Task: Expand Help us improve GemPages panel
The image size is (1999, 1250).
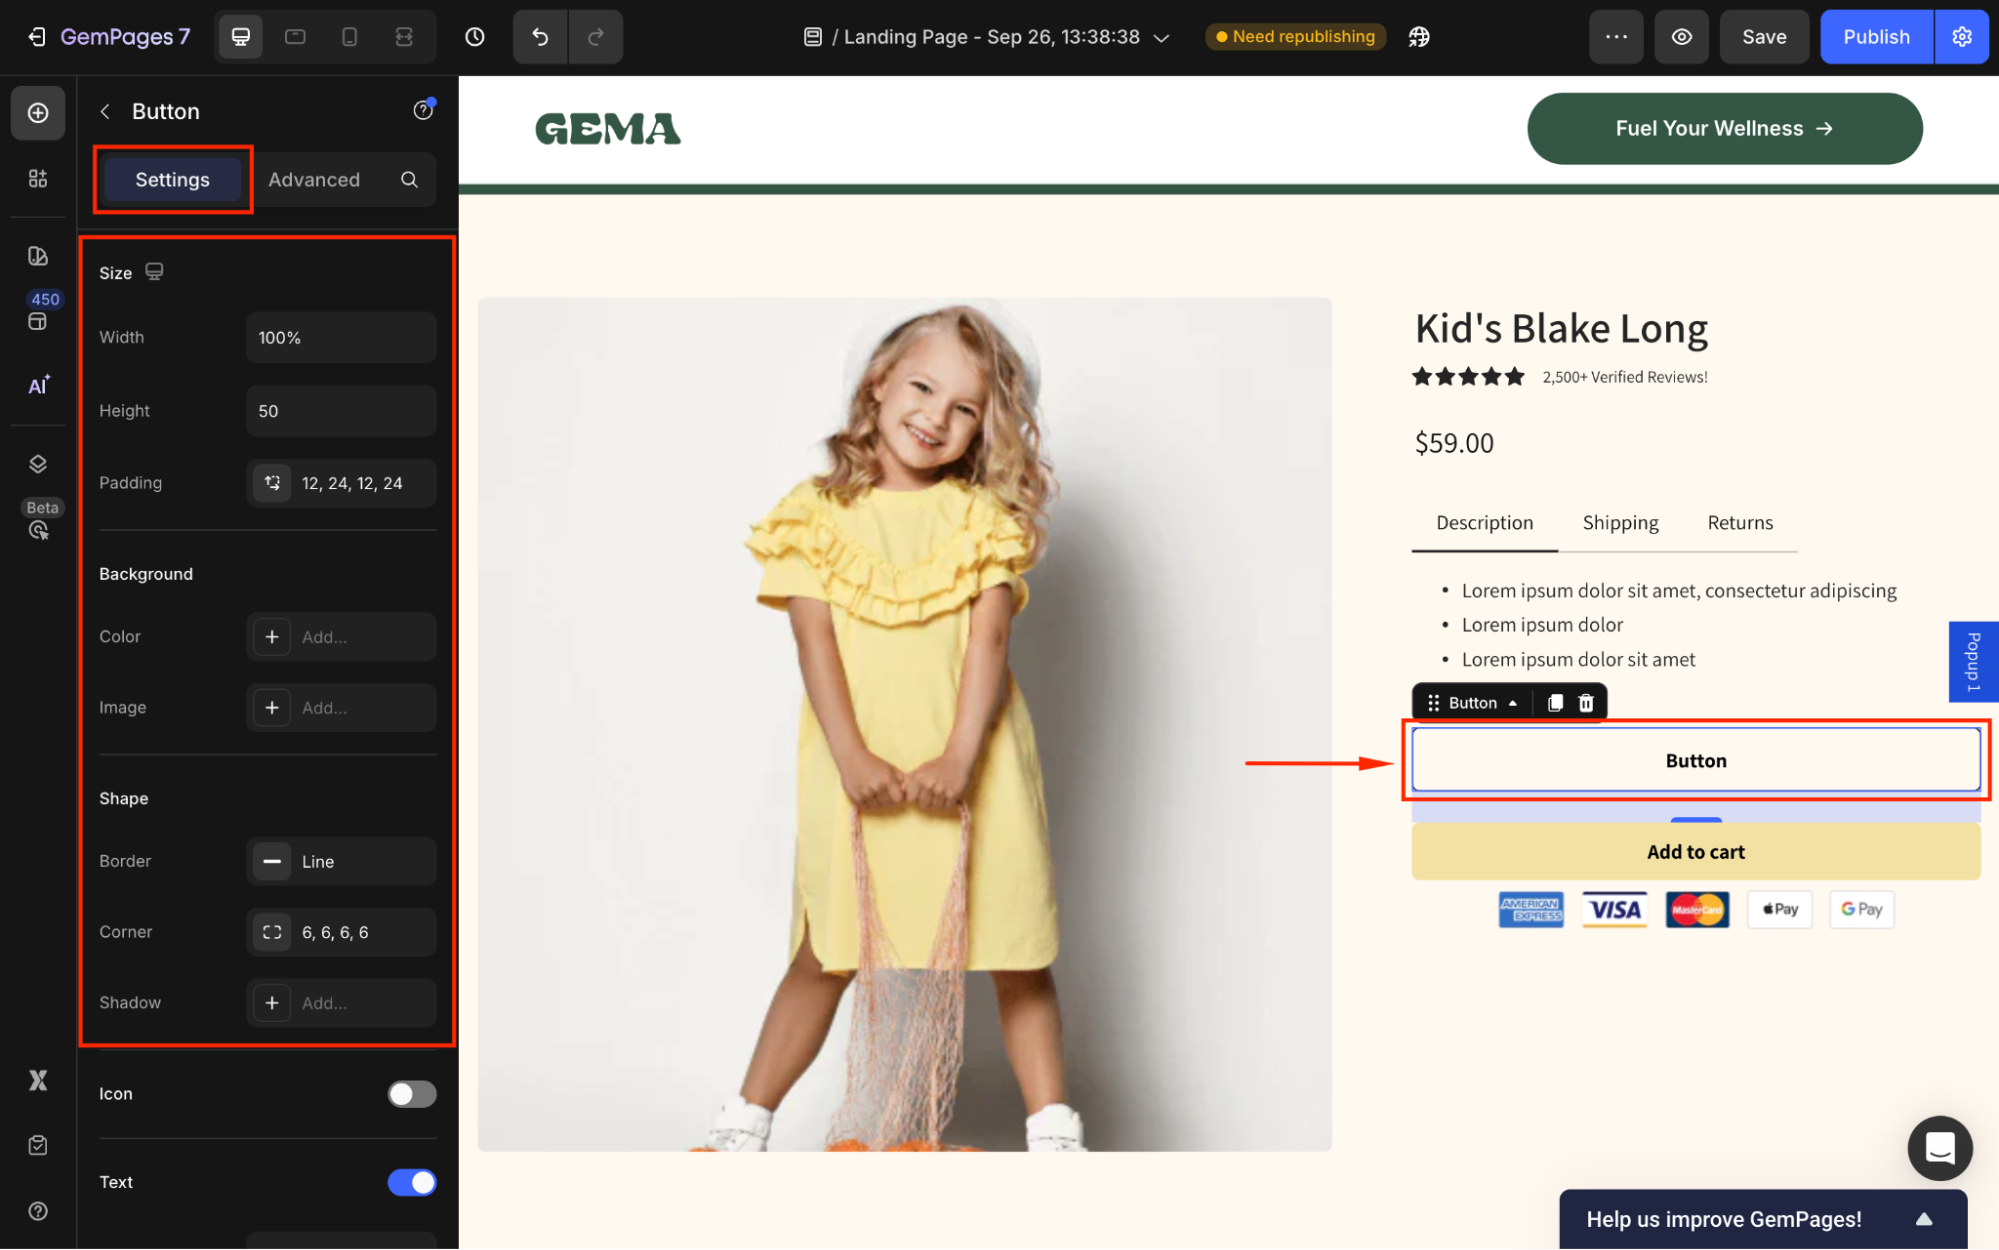Action: point(1923,1219)
